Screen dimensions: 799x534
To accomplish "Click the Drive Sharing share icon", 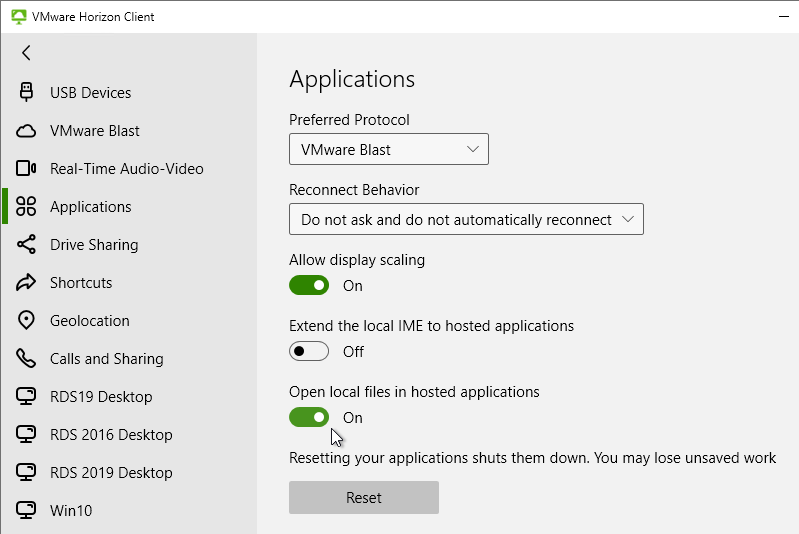I will click(26, 245).
